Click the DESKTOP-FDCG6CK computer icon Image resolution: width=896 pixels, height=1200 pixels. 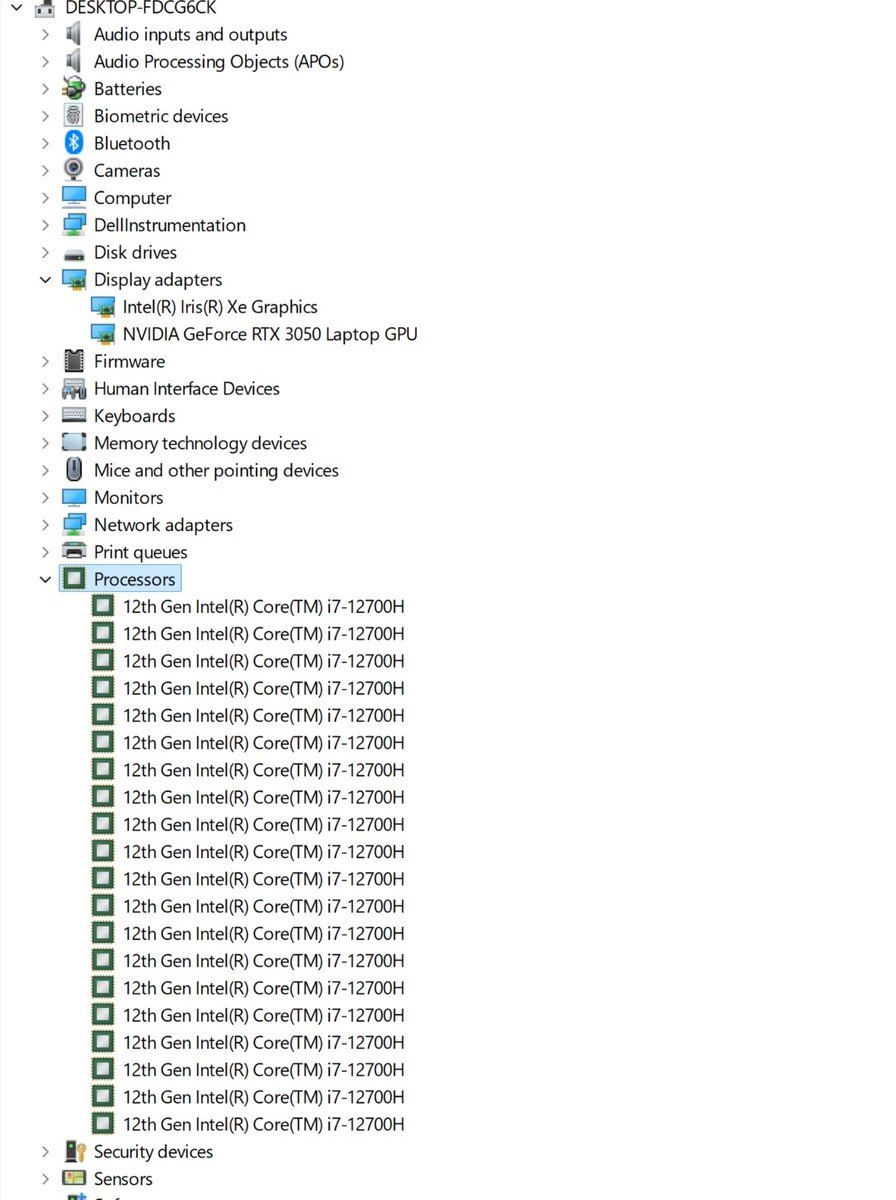(x=44, y=8)
